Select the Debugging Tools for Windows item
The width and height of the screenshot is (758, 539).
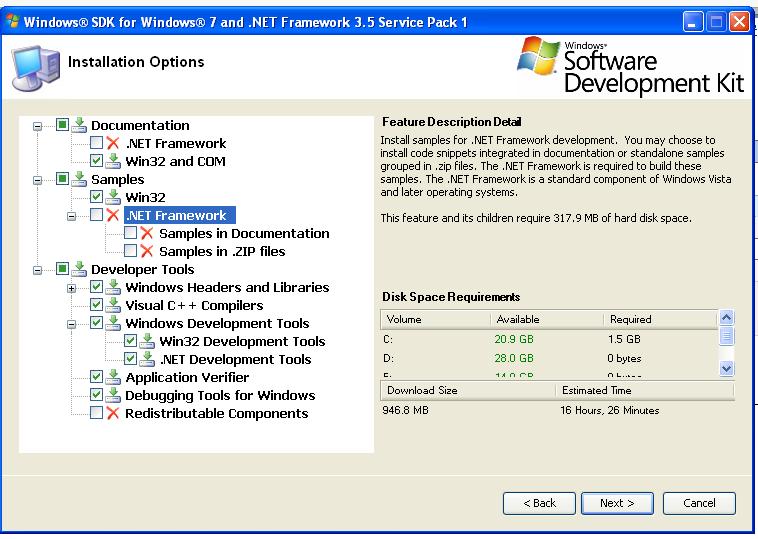click(x=220, y=395)
